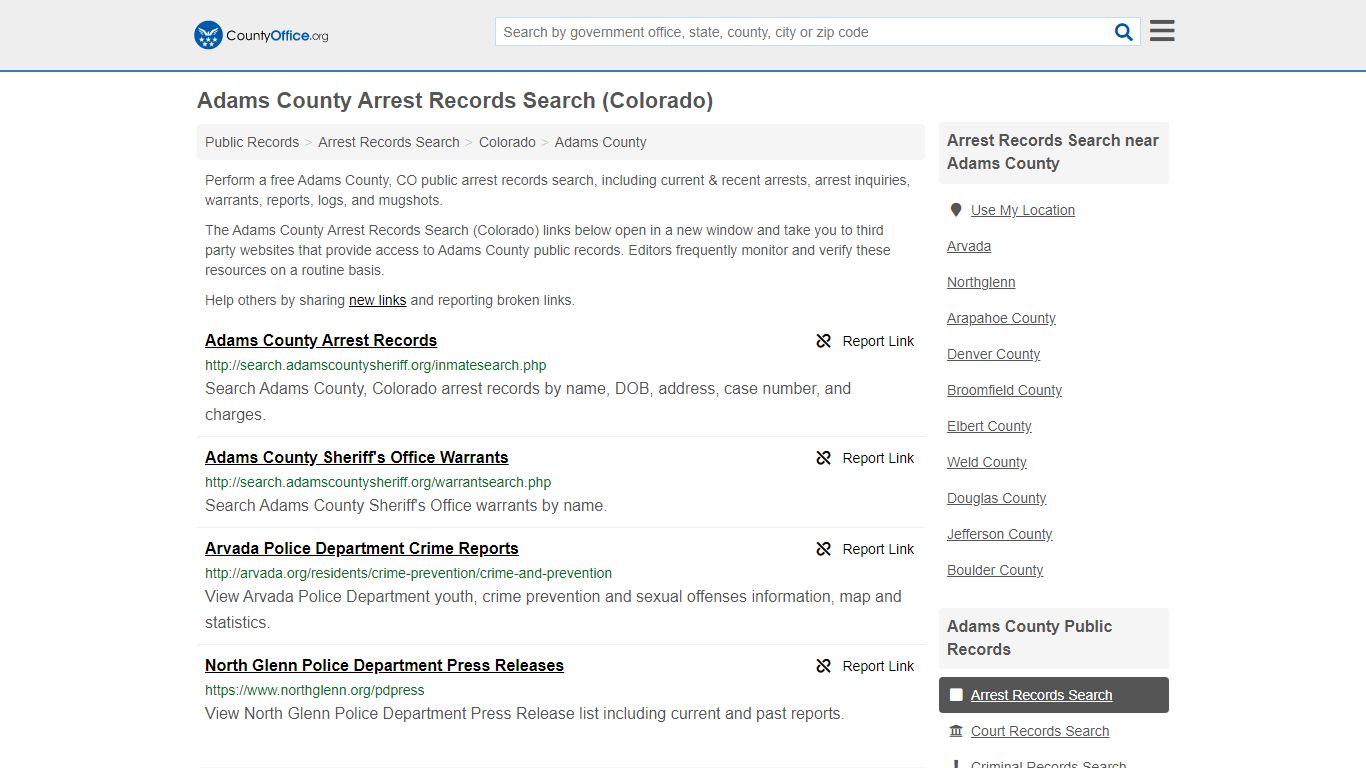Report Link for Sheriff's Office Warrants

pos(878,458)
